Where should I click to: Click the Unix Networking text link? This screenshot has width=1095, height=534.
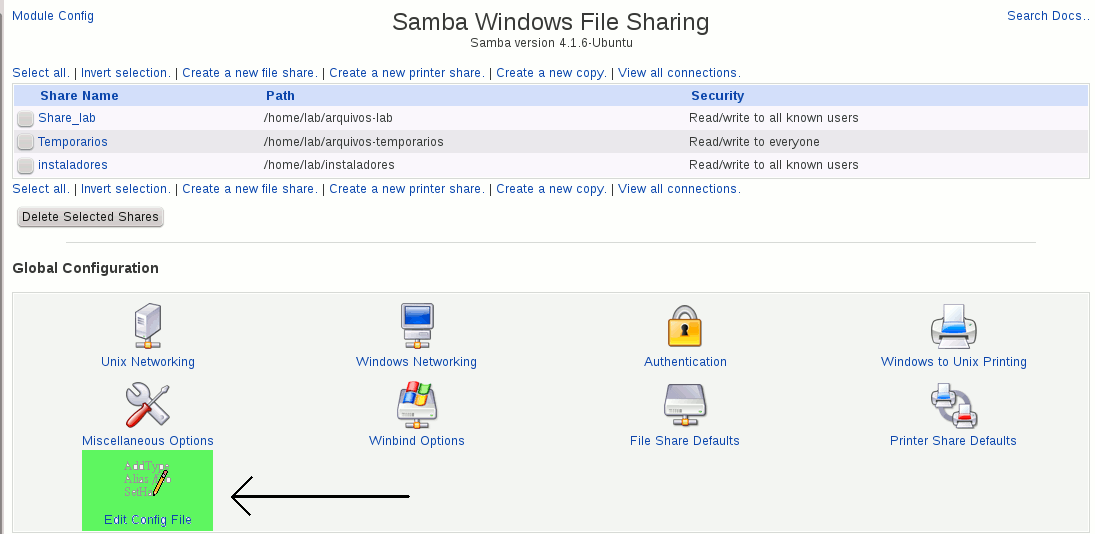click(x=147, y=362)
